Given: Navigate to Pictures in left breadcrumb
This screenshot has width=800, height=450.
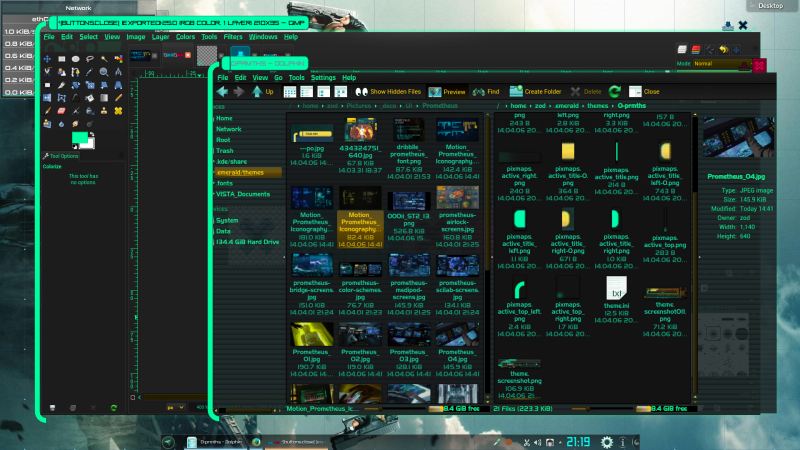Looking at the screenshot, I should click(x=359, y=106).
